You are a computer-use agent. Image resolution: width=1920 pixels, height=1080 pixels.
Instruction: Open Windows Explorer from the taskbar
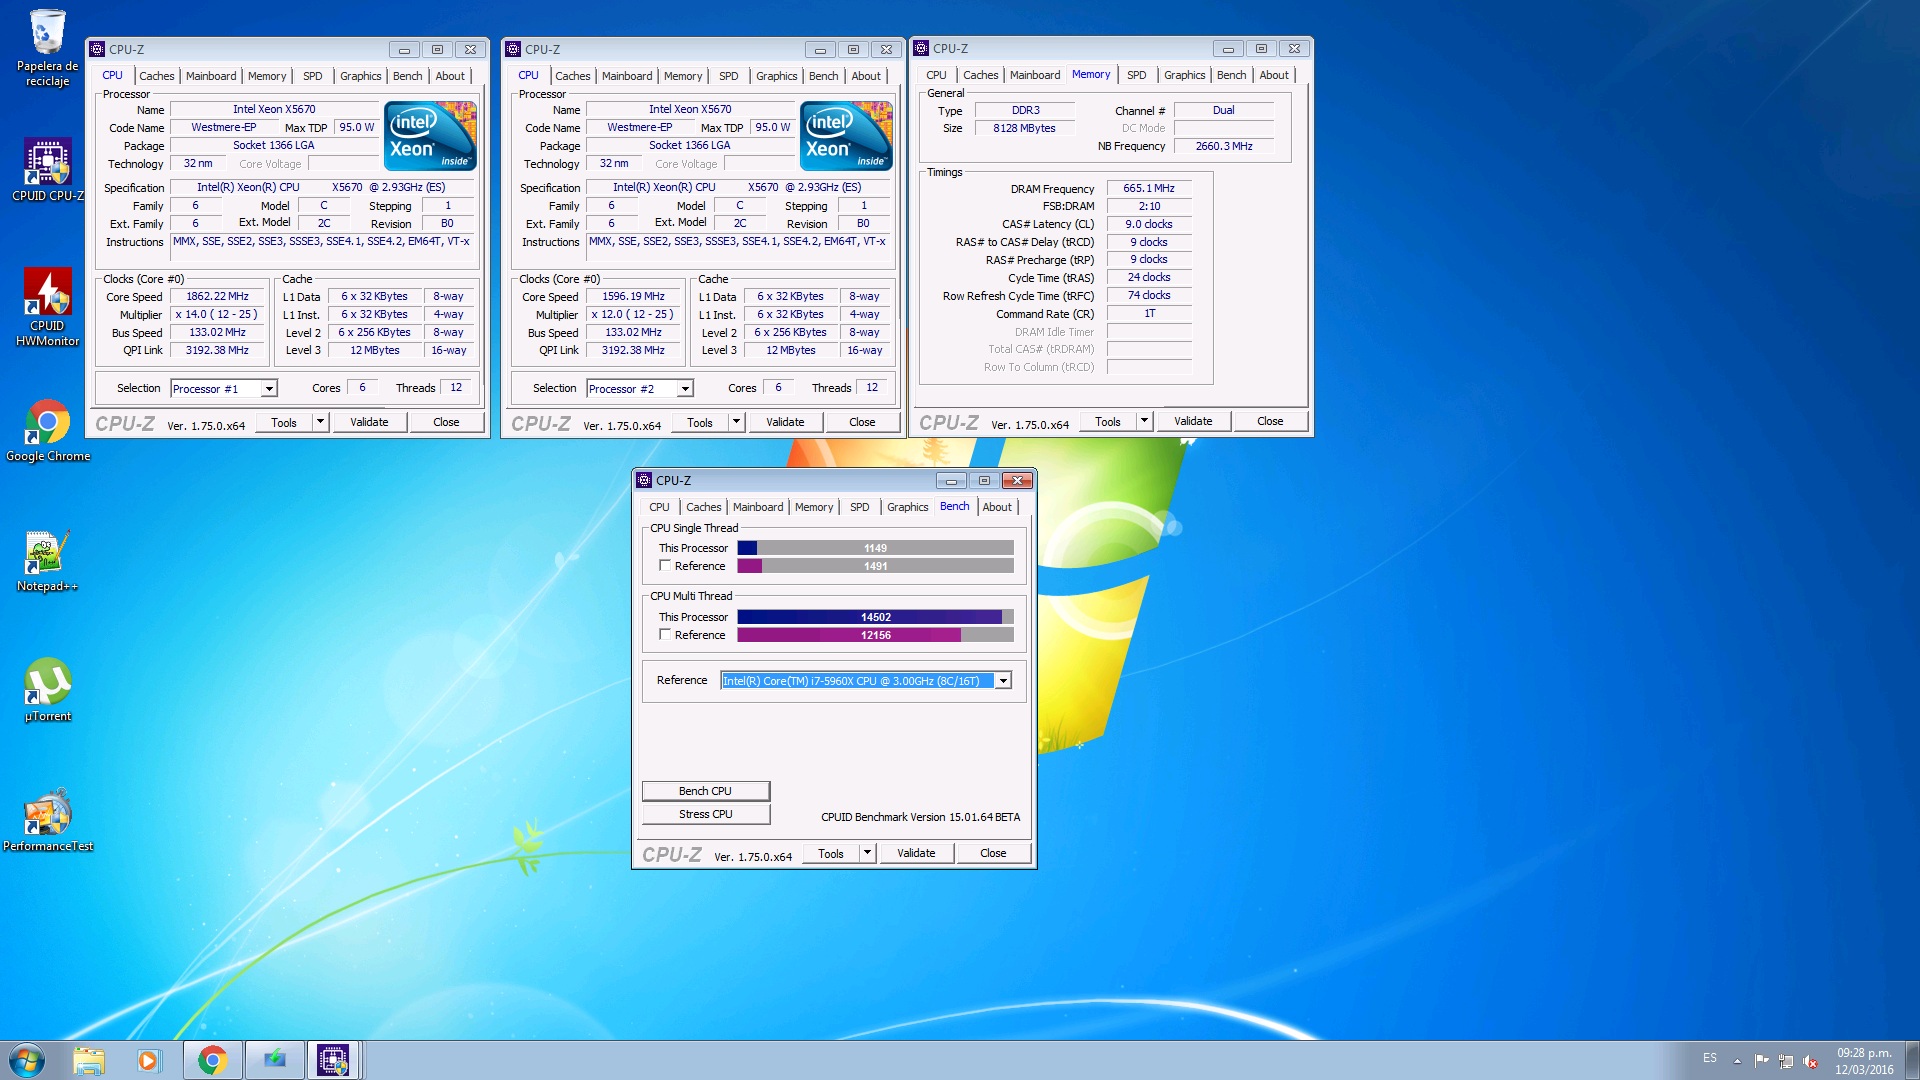89,1060
